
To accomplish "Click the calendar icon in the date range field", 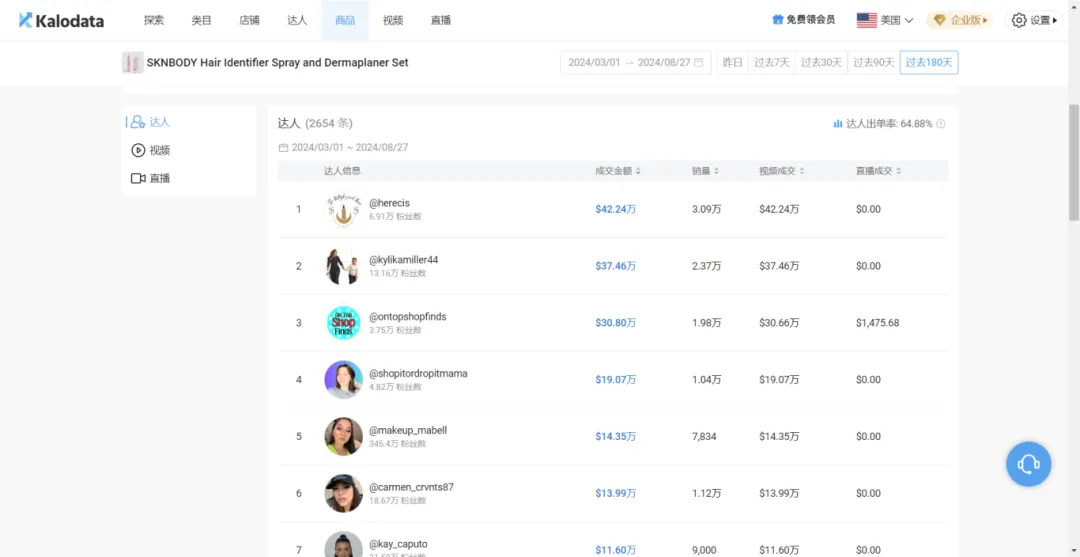I will point(698,63).
